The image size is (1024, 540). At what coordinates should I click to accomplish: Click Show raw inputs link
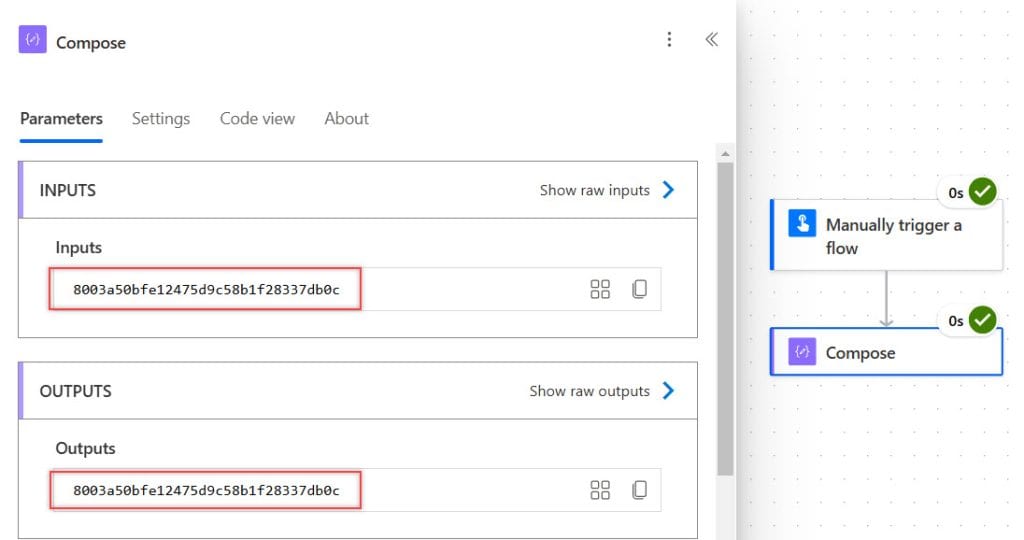(x=595, y=190)
